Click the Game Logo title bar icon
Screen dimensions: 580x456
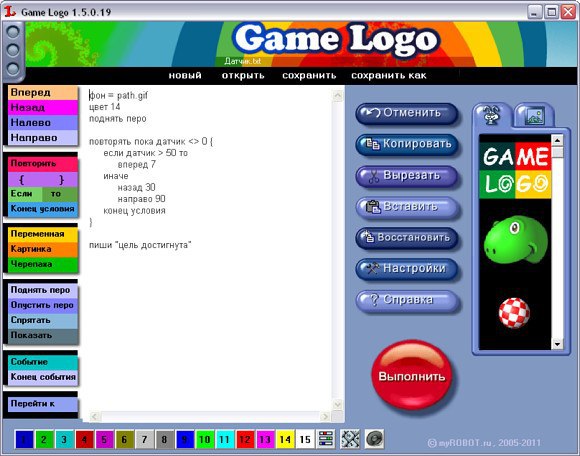(10, 11)
